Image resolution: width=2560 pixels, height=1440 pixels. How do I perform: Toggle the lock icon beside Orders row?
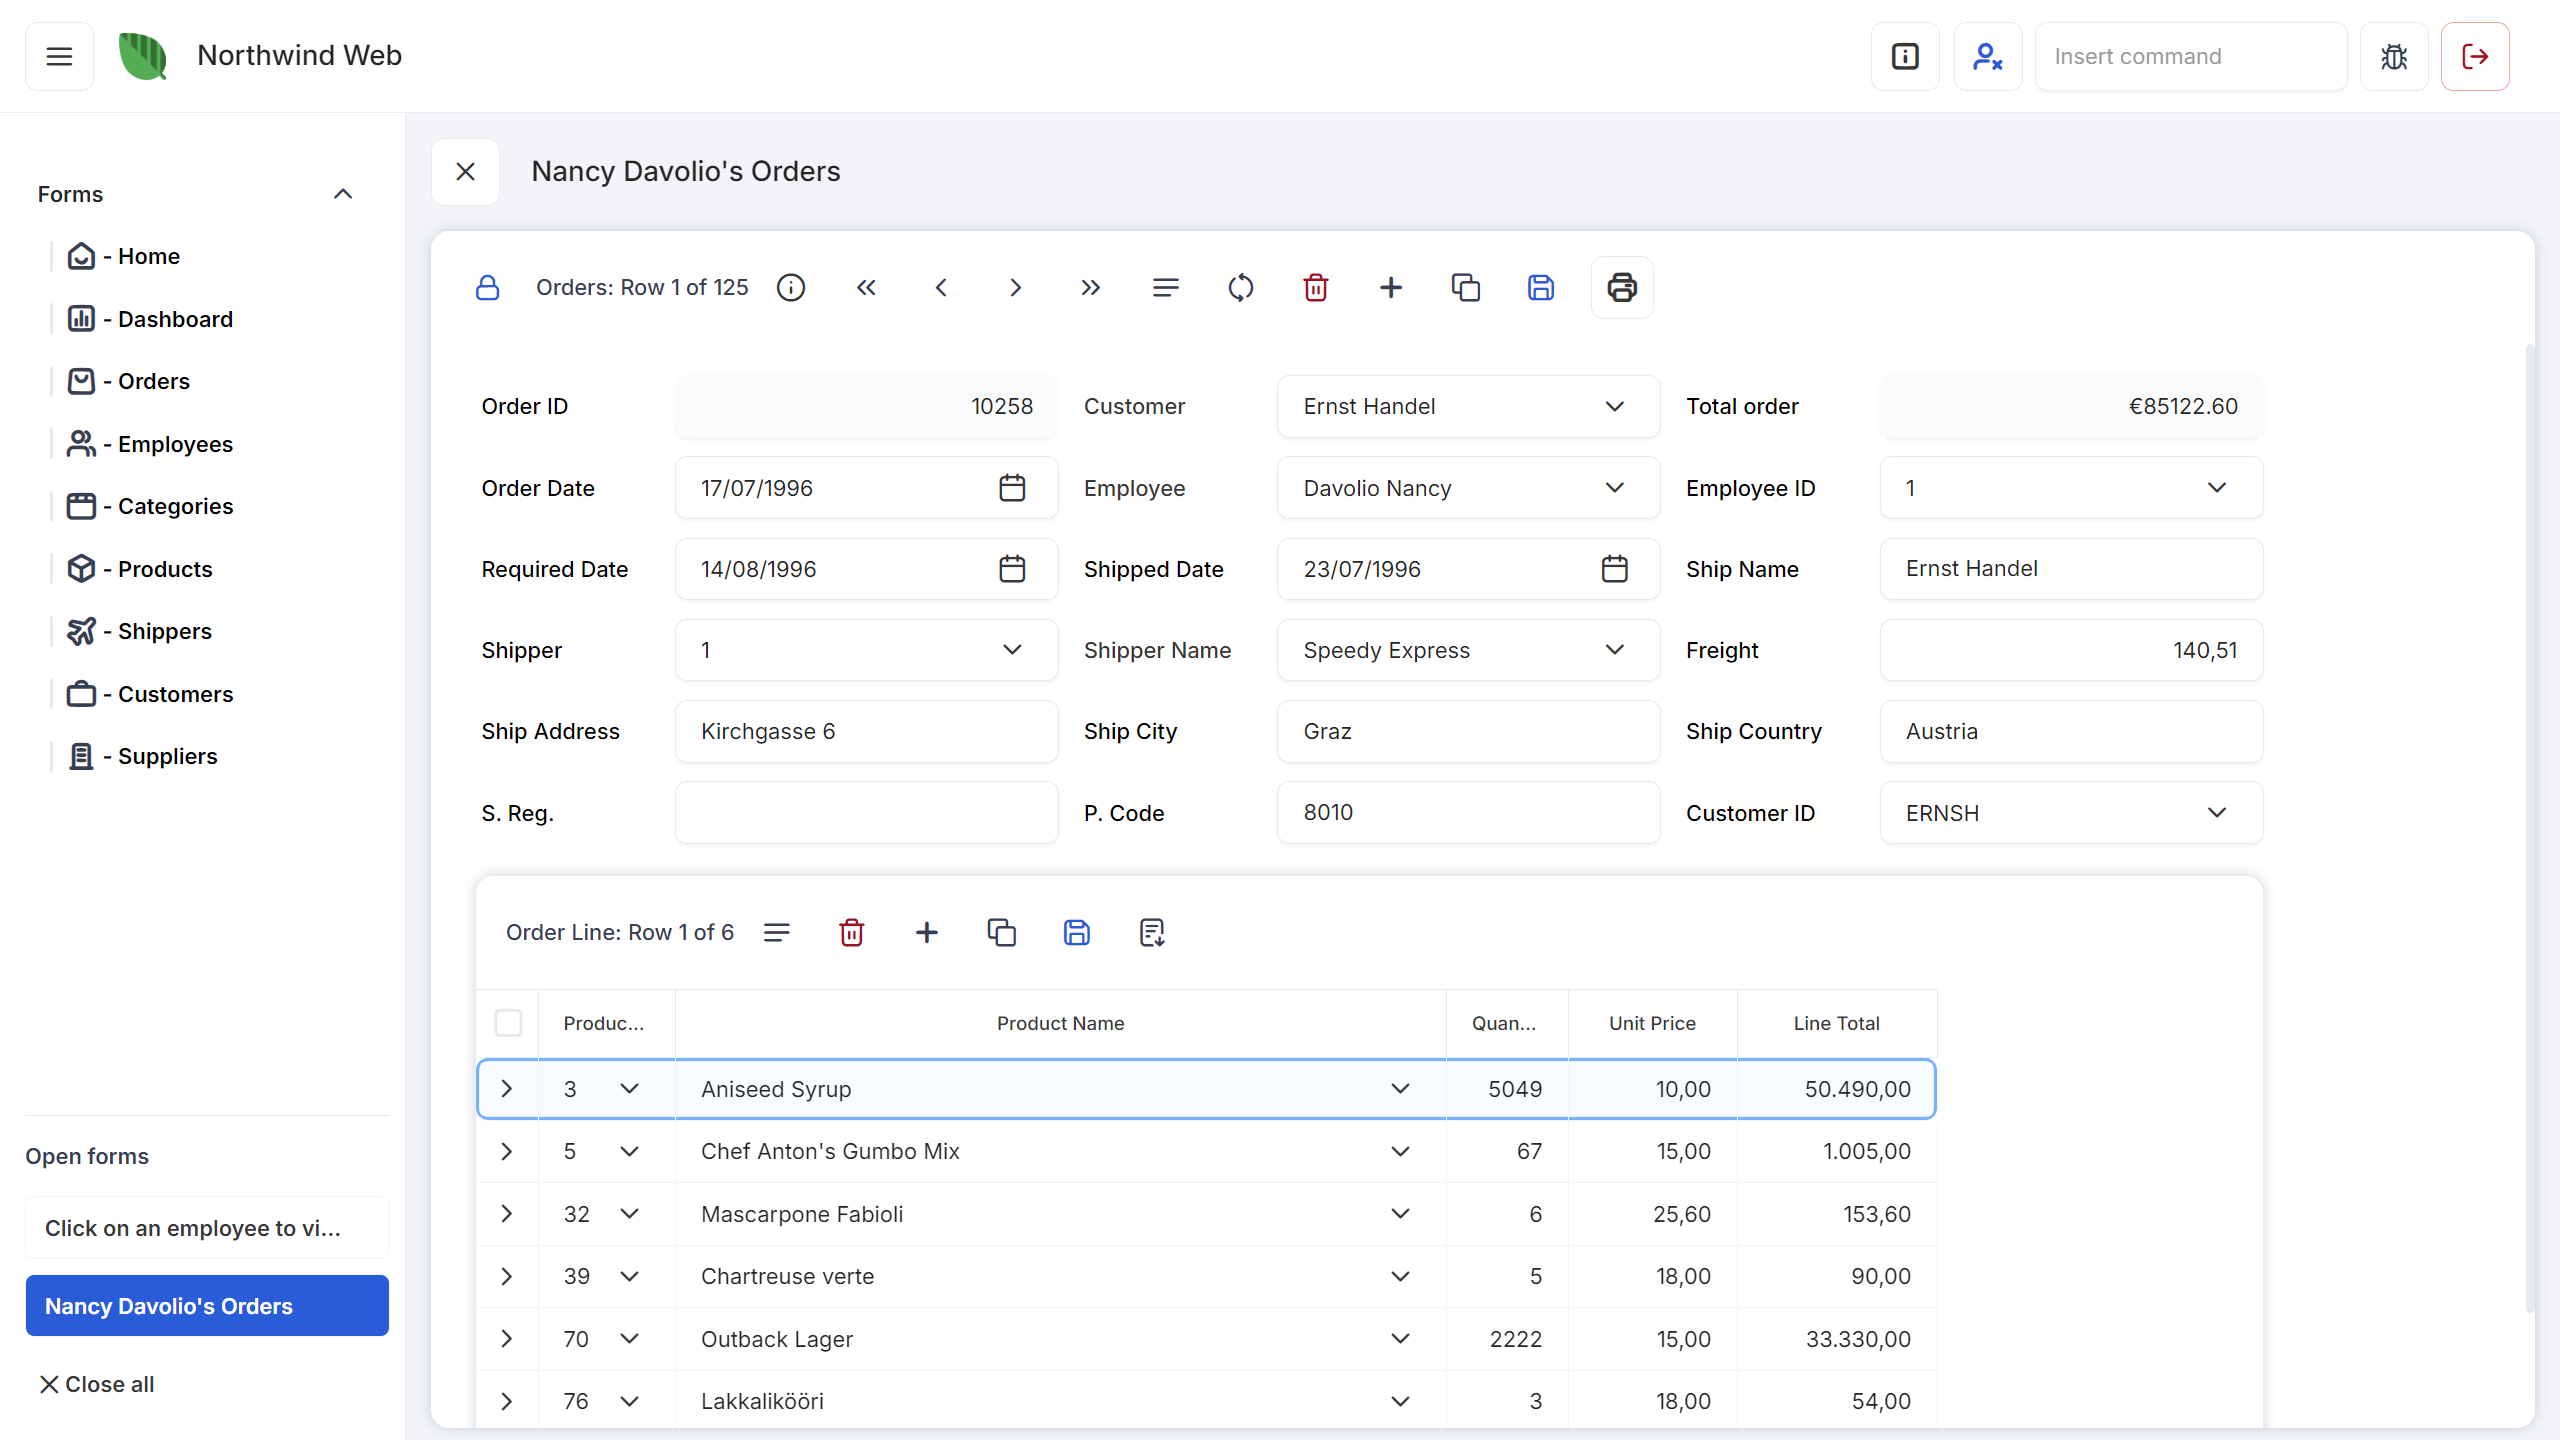(x=487, y=288)
